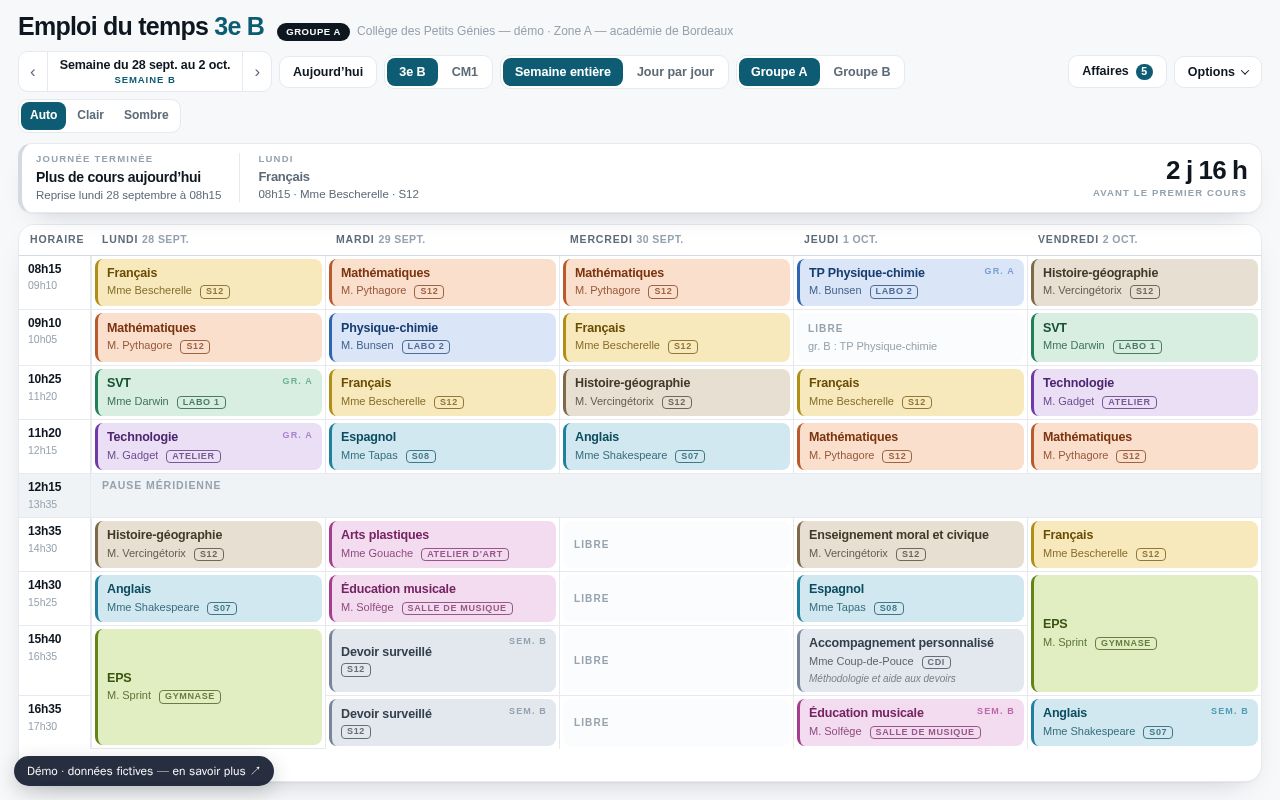The image size is (1280, 800).
Task: Click the PAUSE MÉRIDIENNE row label
Action: click(162, 486)
